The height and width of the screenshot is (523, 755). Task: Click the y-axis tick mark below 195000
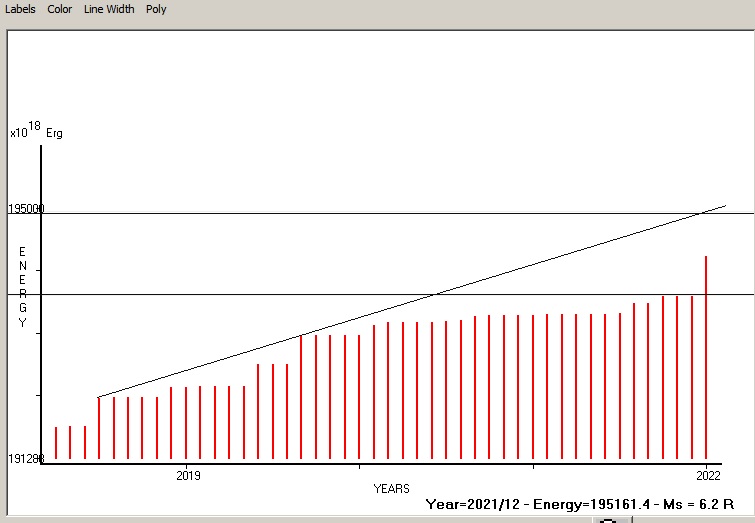[x=40, y=270]
